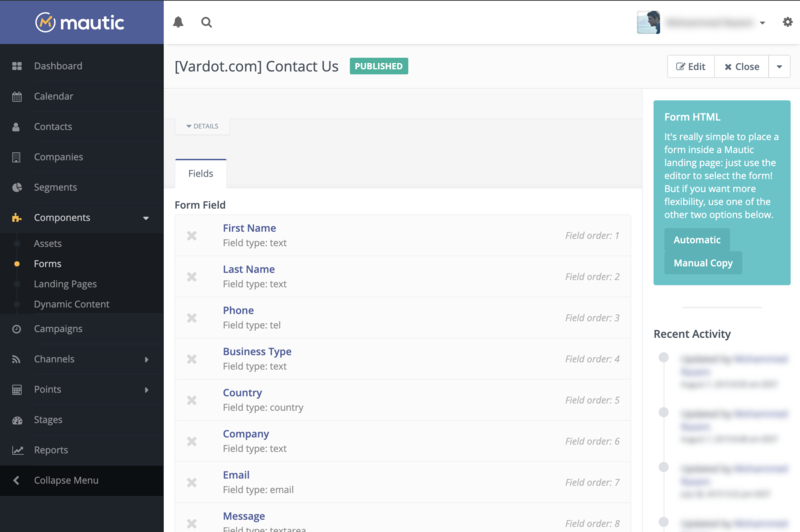Screen dimensions: 800x532
Task: Open the Last Name field link
Action: [249, 269]
